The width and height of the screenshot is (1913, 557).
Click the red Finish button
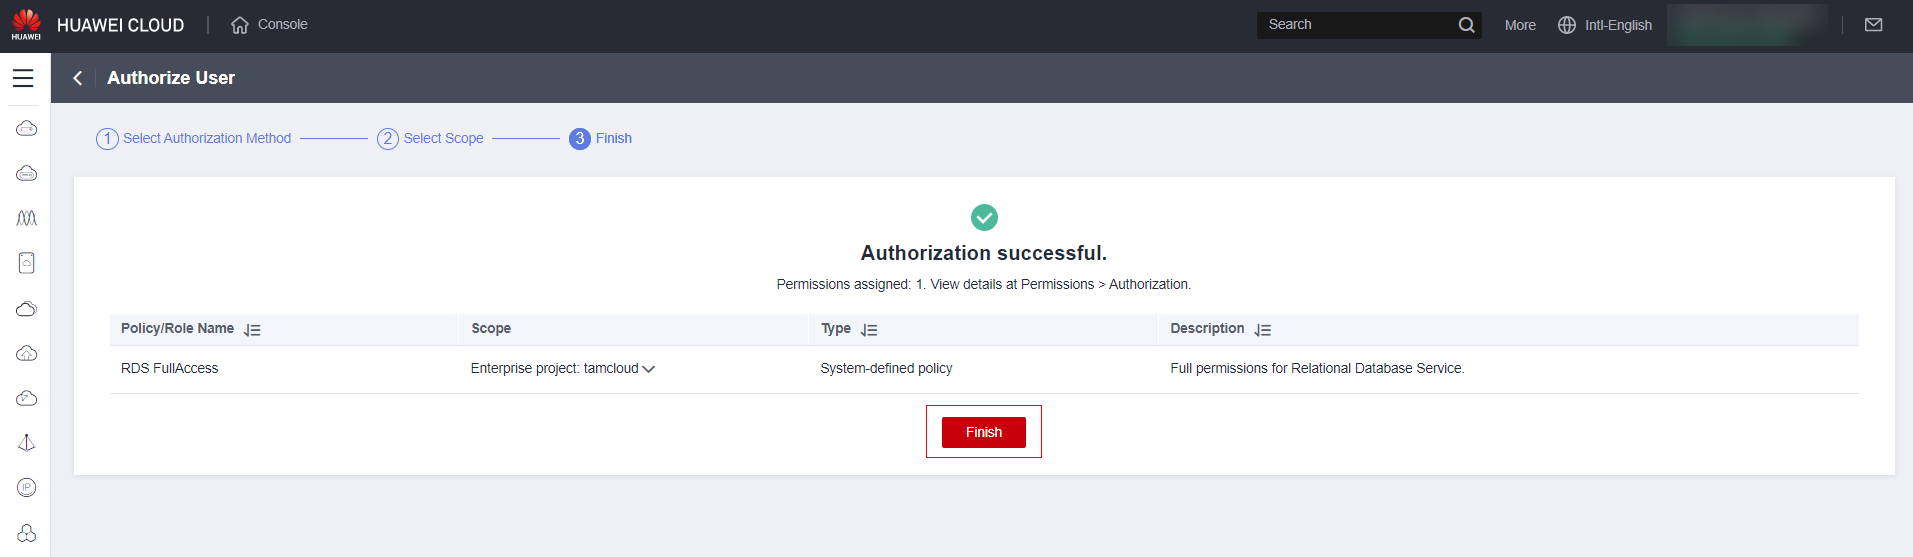point(983,432)
